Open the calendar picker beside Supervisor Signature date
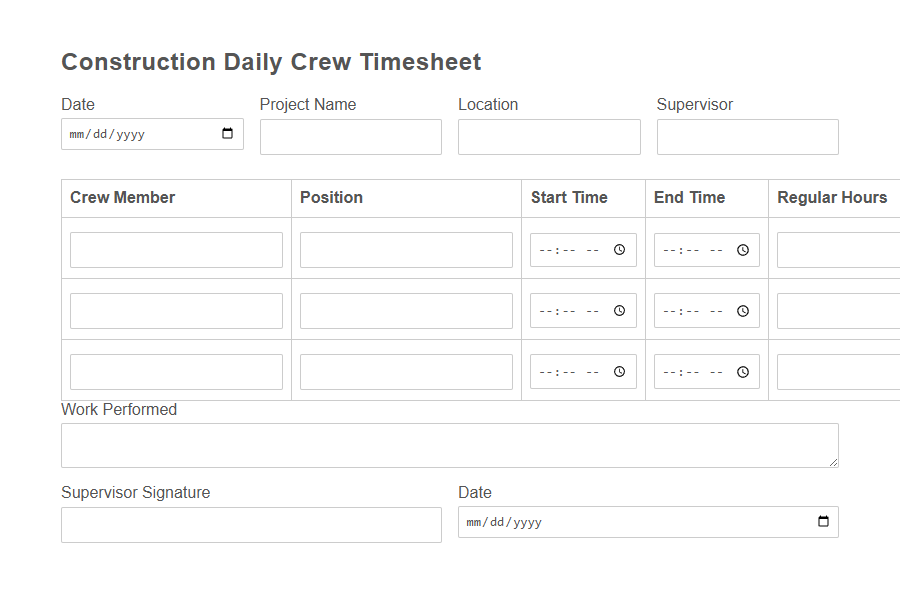The image size is (900, 607). coord(822,521)
